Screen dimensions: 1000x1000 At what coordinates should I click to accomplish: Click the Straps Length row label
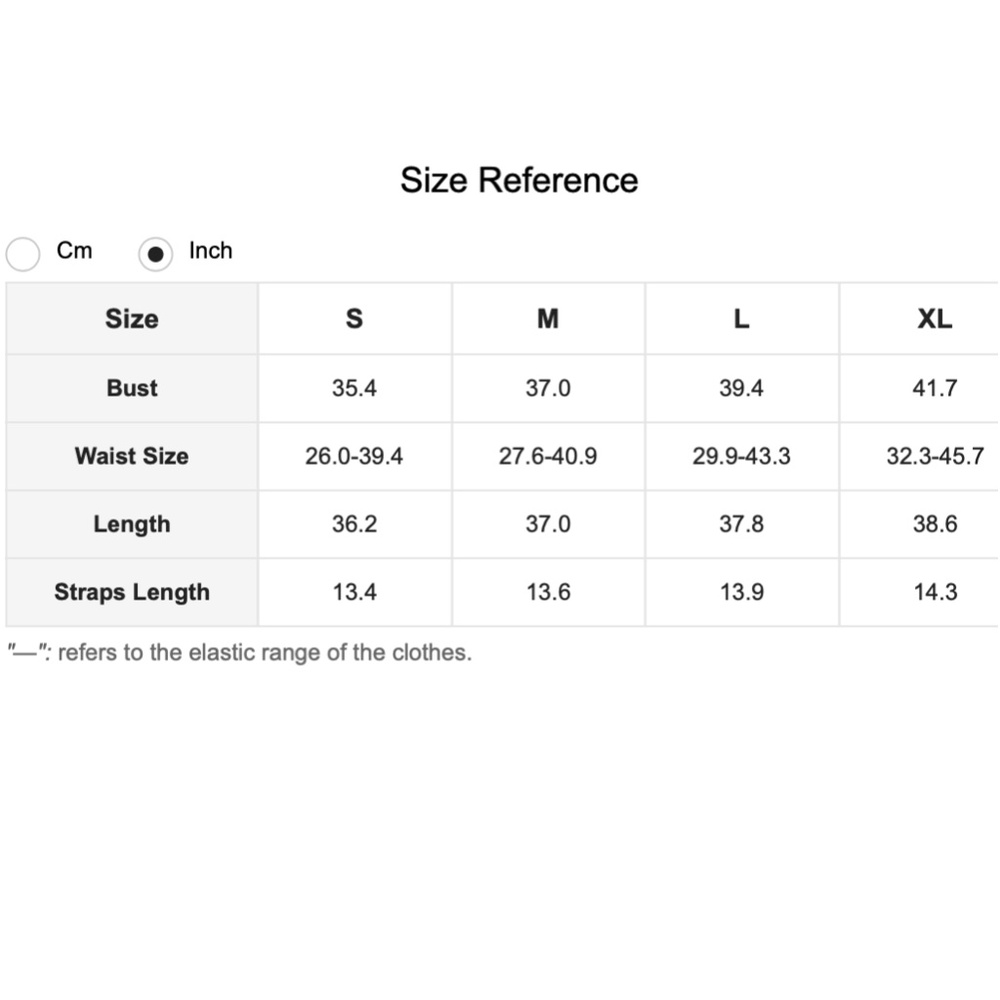pos(132,592)
